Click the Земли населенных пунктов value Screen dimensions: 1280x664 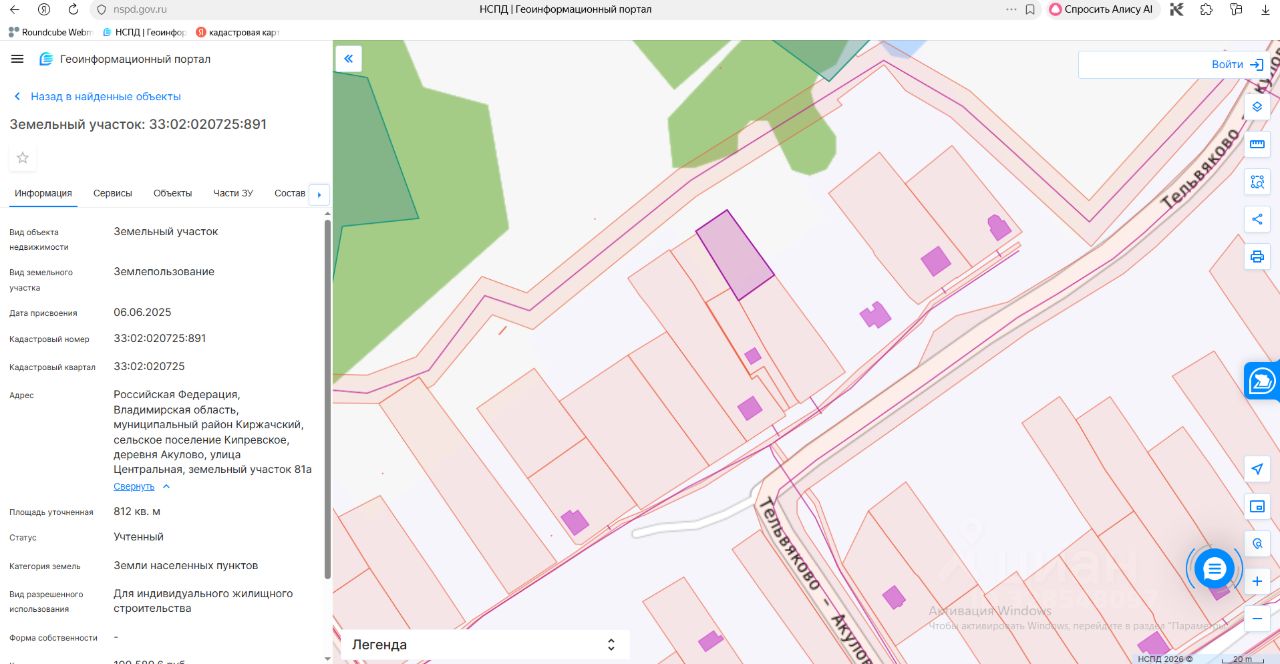(186, 565)
